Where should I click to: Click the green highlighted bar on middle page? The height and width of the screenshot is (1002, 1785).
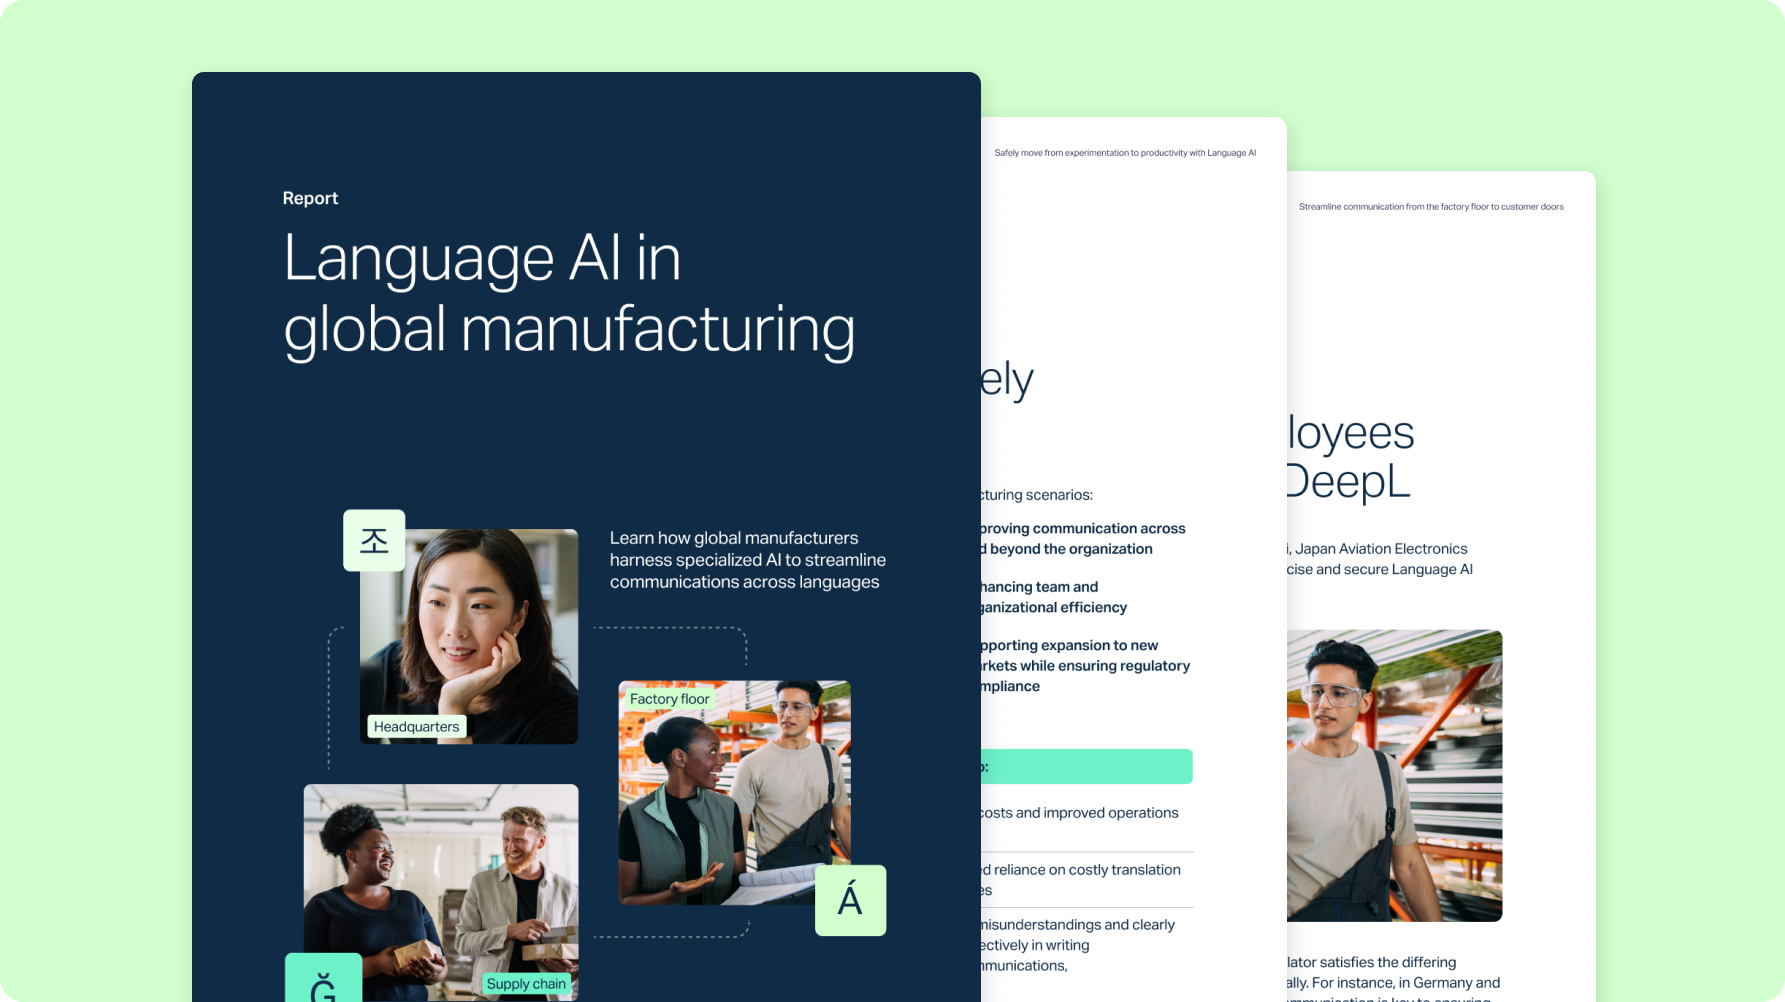point(1087,767)
